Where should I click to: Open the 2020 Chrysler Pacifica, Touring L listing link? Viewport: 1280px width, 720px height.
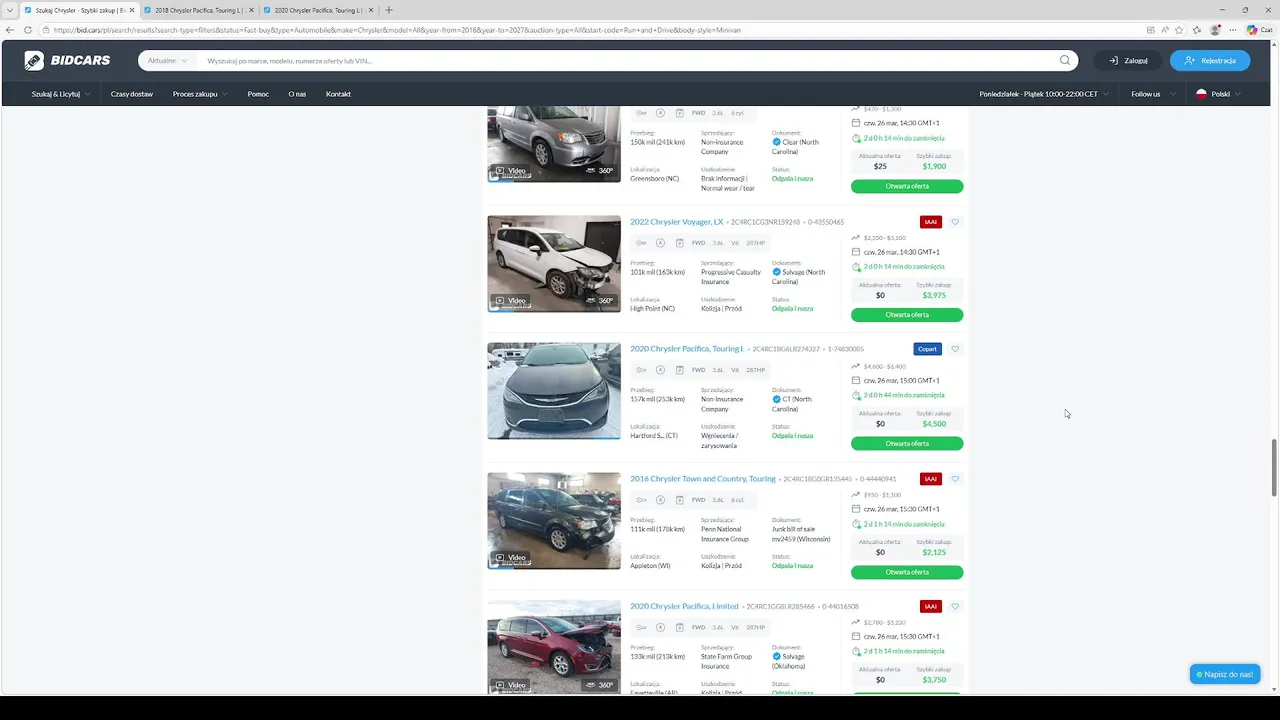pyautogui.click(x=687, y=349)
